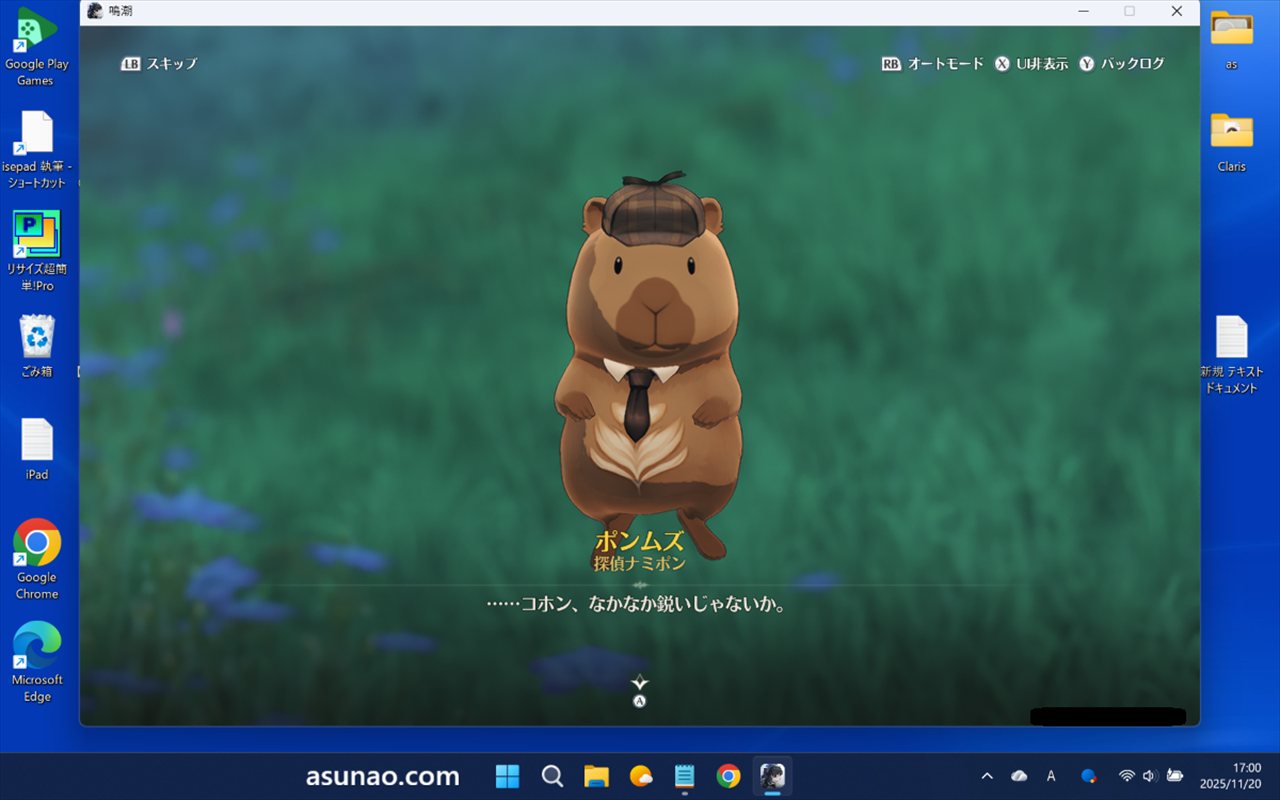Click the Notepad icon in taskbar
This screenshot has height=800, width=1280.
point(685,776)
